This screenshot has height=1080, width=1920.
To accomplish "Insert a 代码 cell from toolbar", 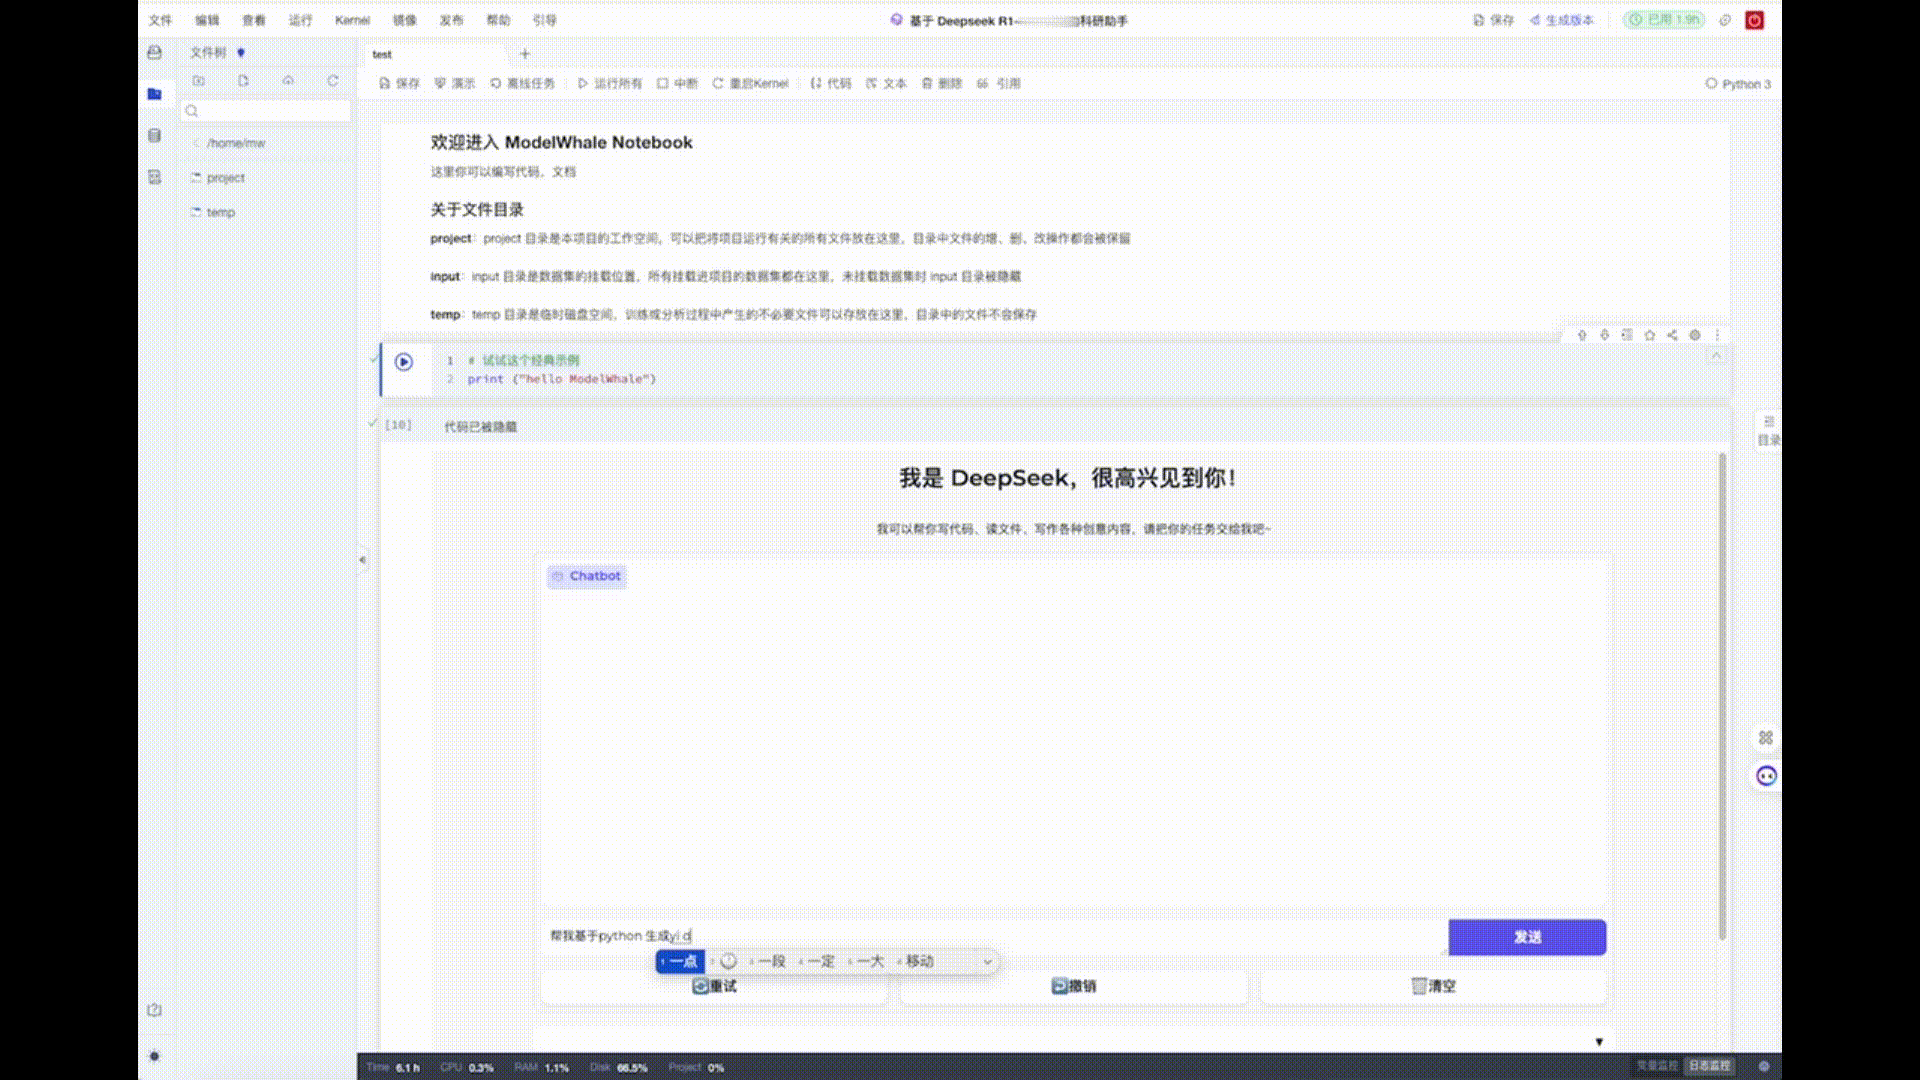I will coord(830,83).
